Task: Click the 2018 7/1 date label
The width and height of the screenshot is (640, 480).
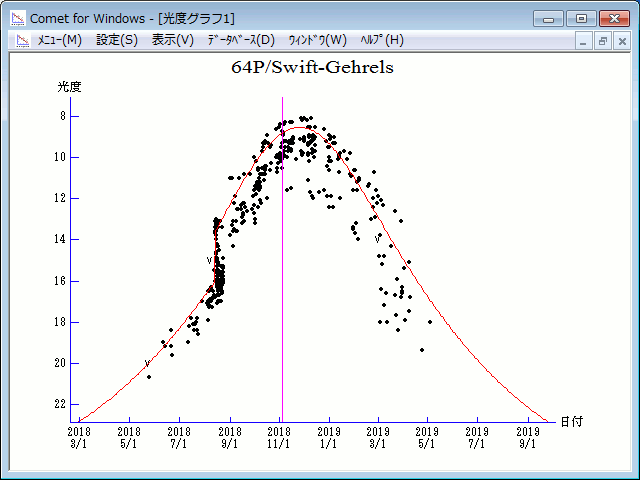Action: 179,438
